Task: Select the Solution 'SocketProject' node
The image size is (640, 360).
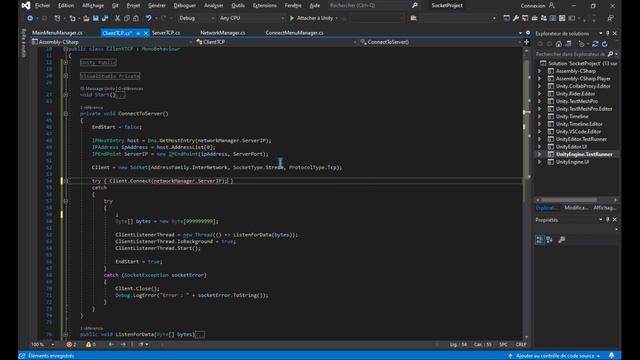Action: 578,63
